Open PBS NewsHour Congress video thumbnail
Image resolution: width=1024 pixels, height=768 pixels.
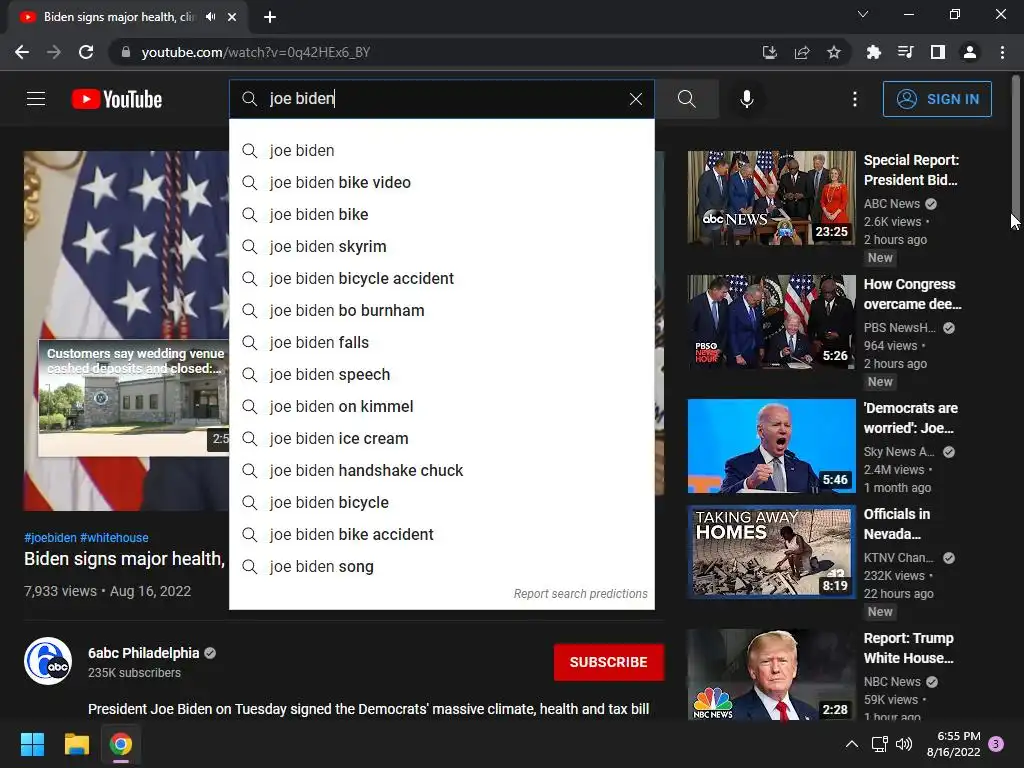[771, 322]
